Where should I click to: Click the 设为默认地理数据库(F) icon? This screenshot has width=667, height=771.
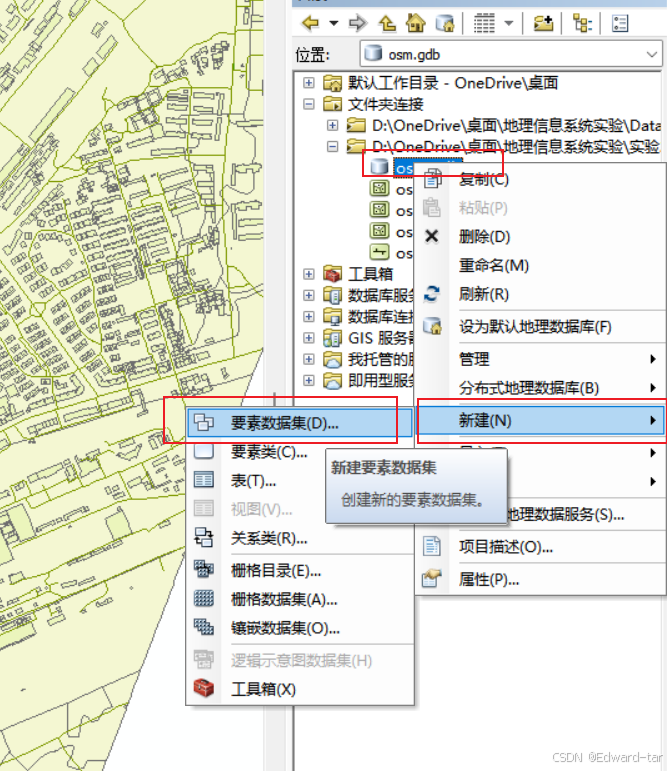pos(432,326)
